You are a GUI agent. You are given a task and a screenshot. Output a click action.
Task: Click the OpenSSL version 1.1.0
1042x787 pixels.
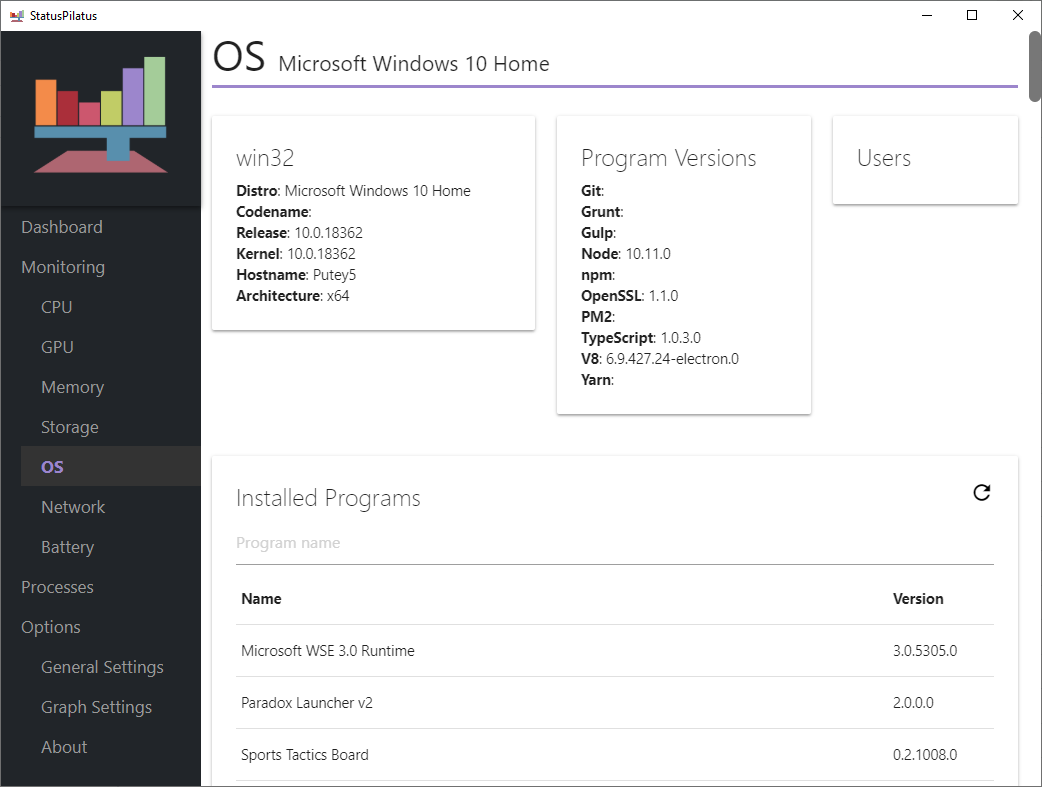663,296
